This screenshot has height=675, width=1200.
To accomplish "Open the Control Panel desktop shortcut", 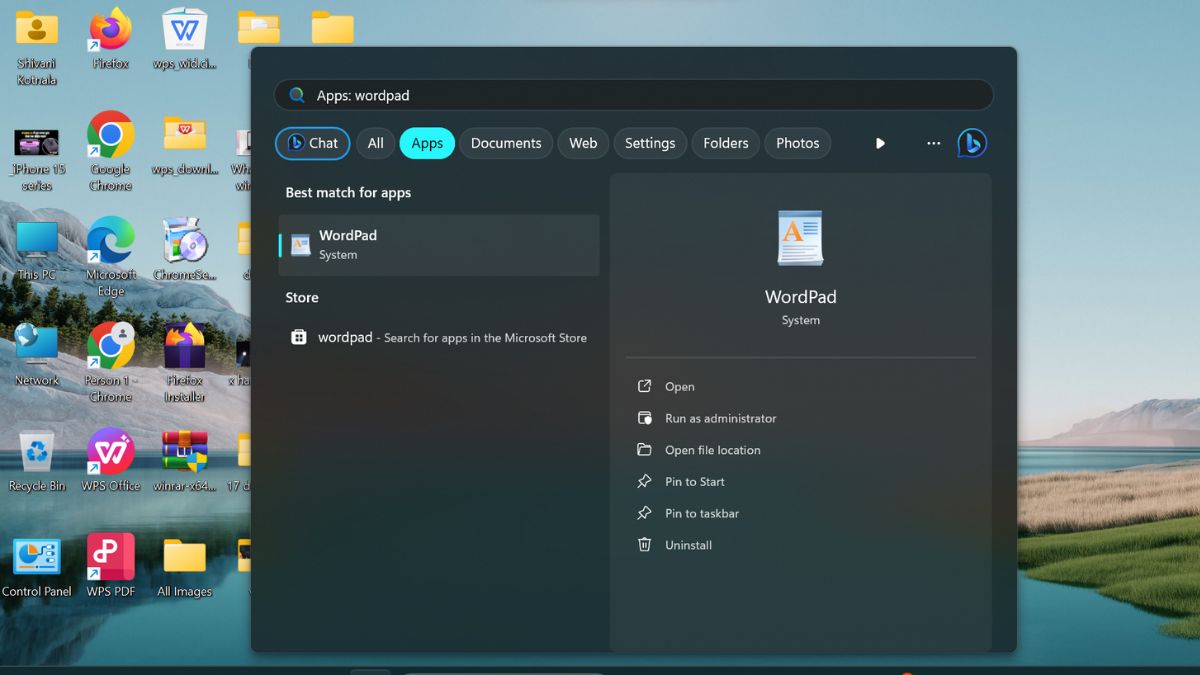I will point(37,559).
